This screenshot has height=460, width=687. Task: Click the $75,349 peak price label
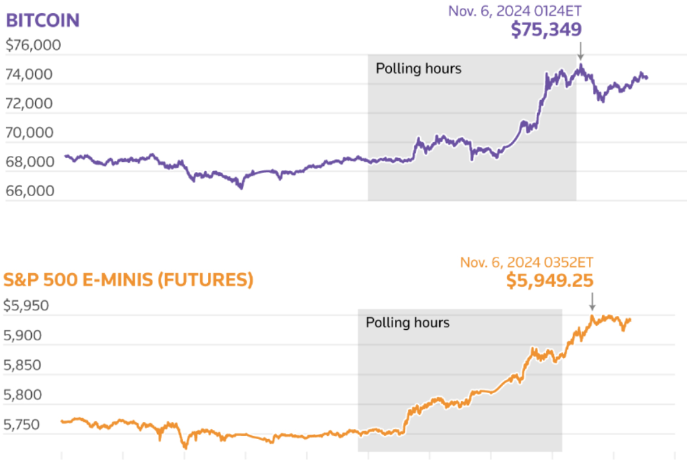point(546,30)
